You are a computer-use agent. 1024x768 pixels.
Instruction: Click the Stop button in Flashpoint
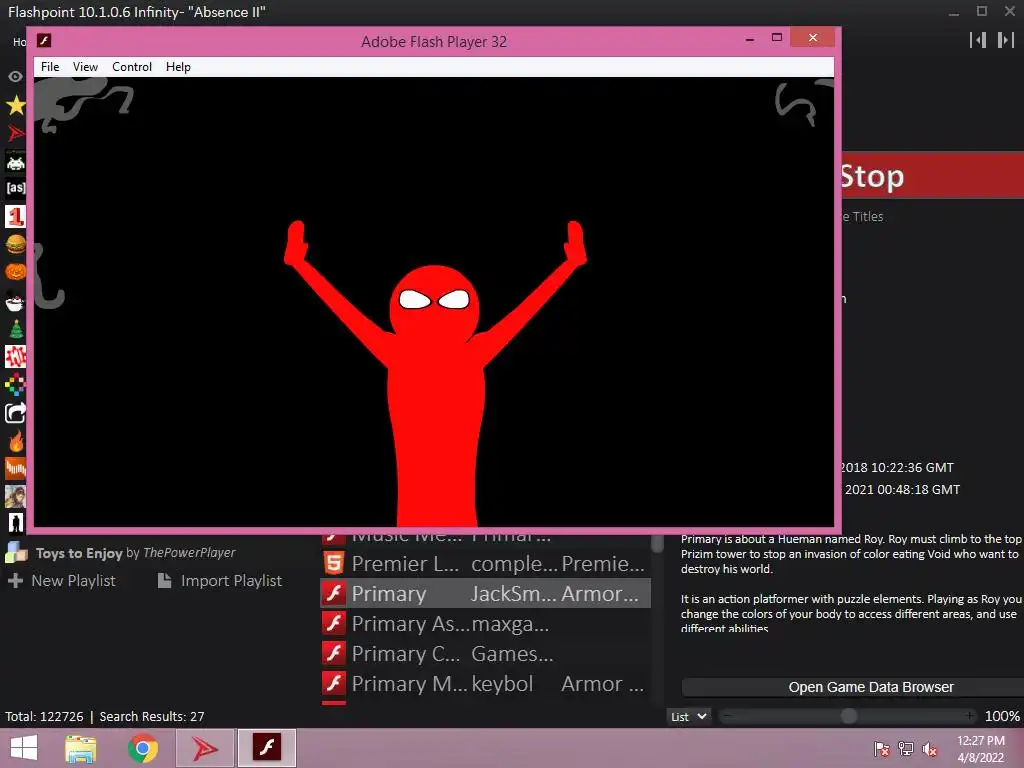tap(933, 176)
